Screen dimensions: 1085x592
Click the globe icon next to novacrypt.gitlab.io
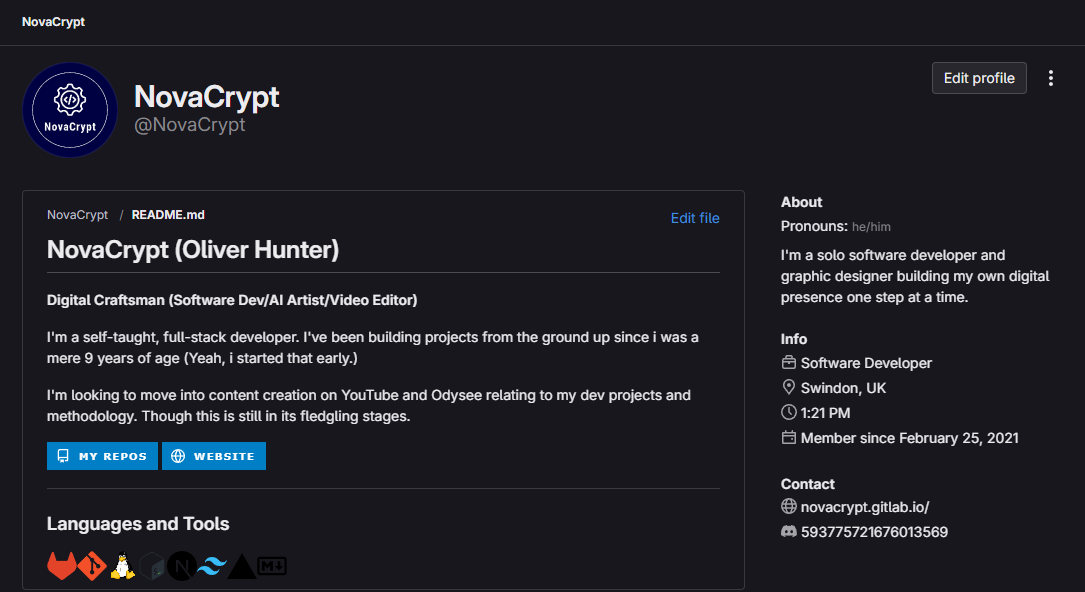(788, 506)
